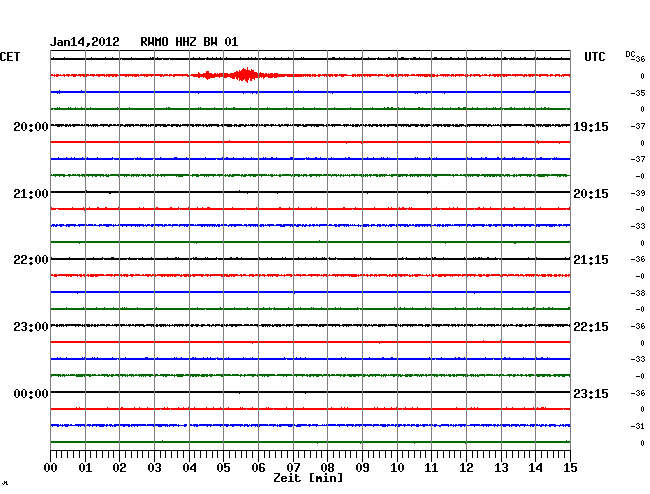The image size is (650, 494).
Task: Click the 14 minute axis label
Action: point(535,467)
